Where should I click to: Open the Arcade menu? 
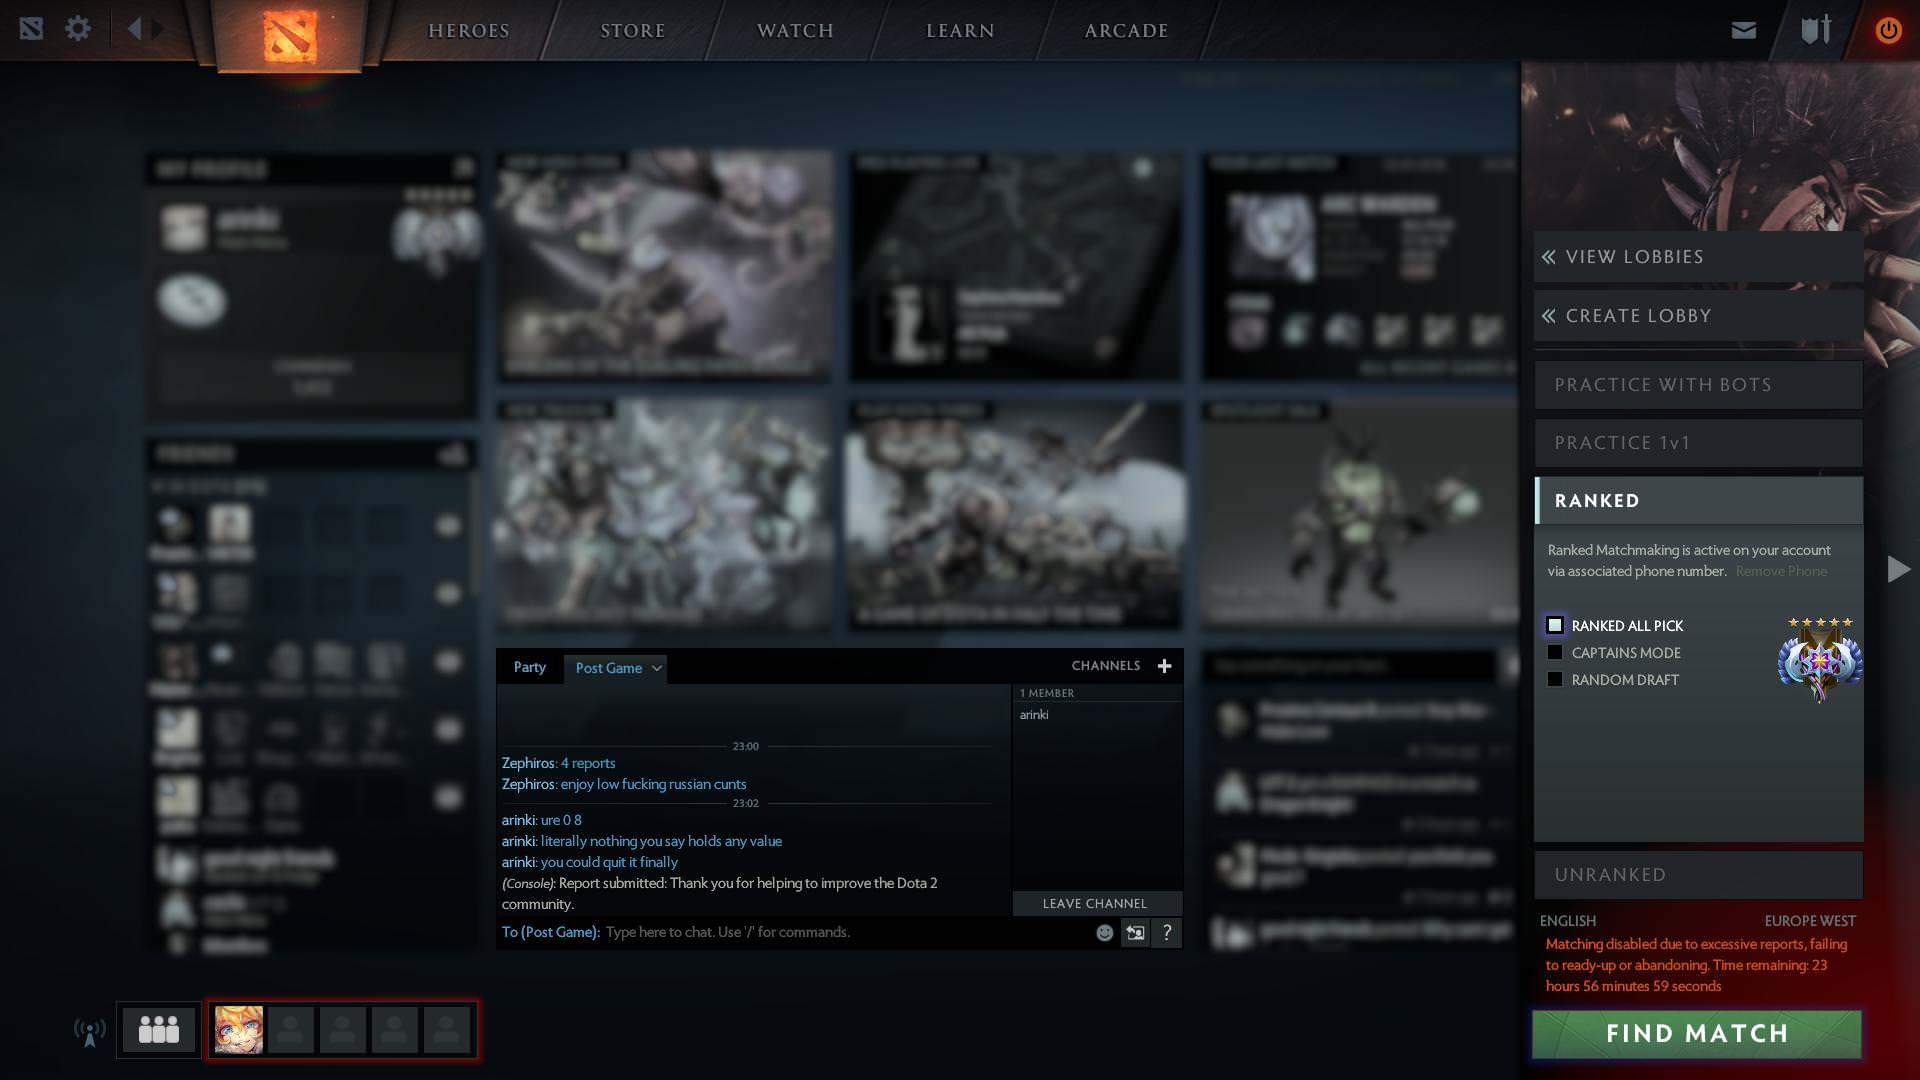pos(1127,31)
